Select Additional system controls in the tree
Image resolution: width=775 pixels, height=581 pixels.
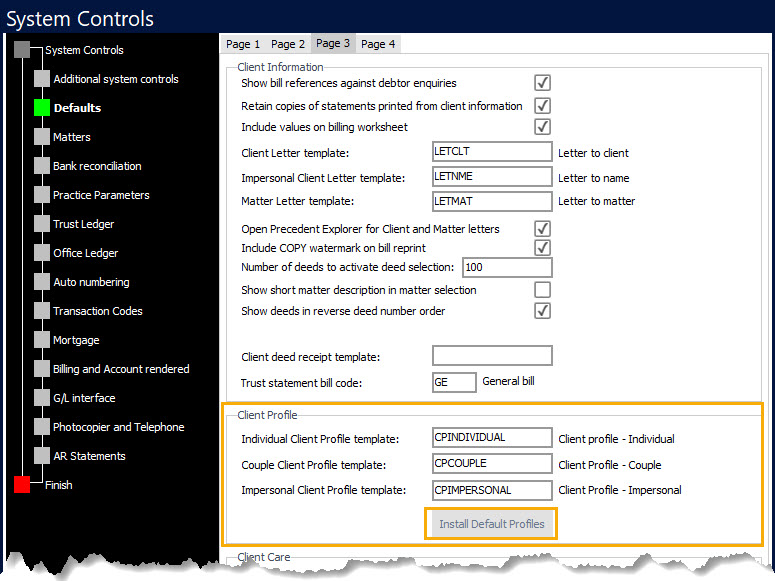point(116,79)
